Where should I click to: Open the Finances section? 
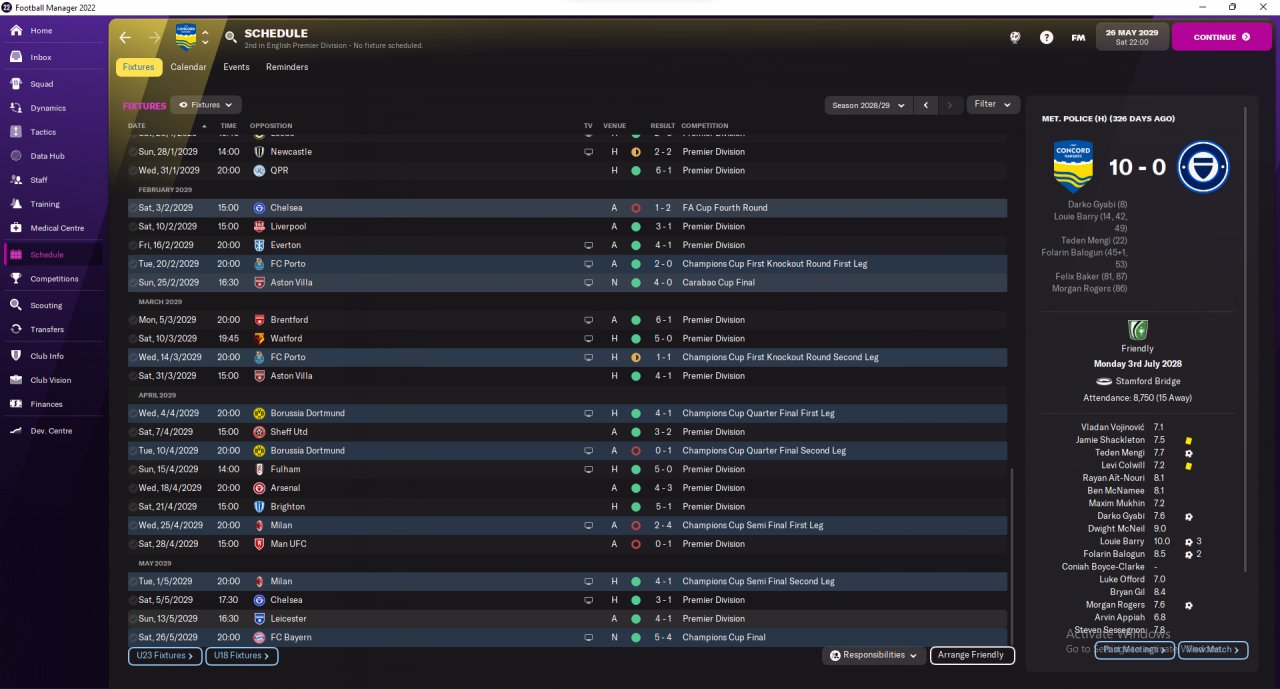point(54,404)
